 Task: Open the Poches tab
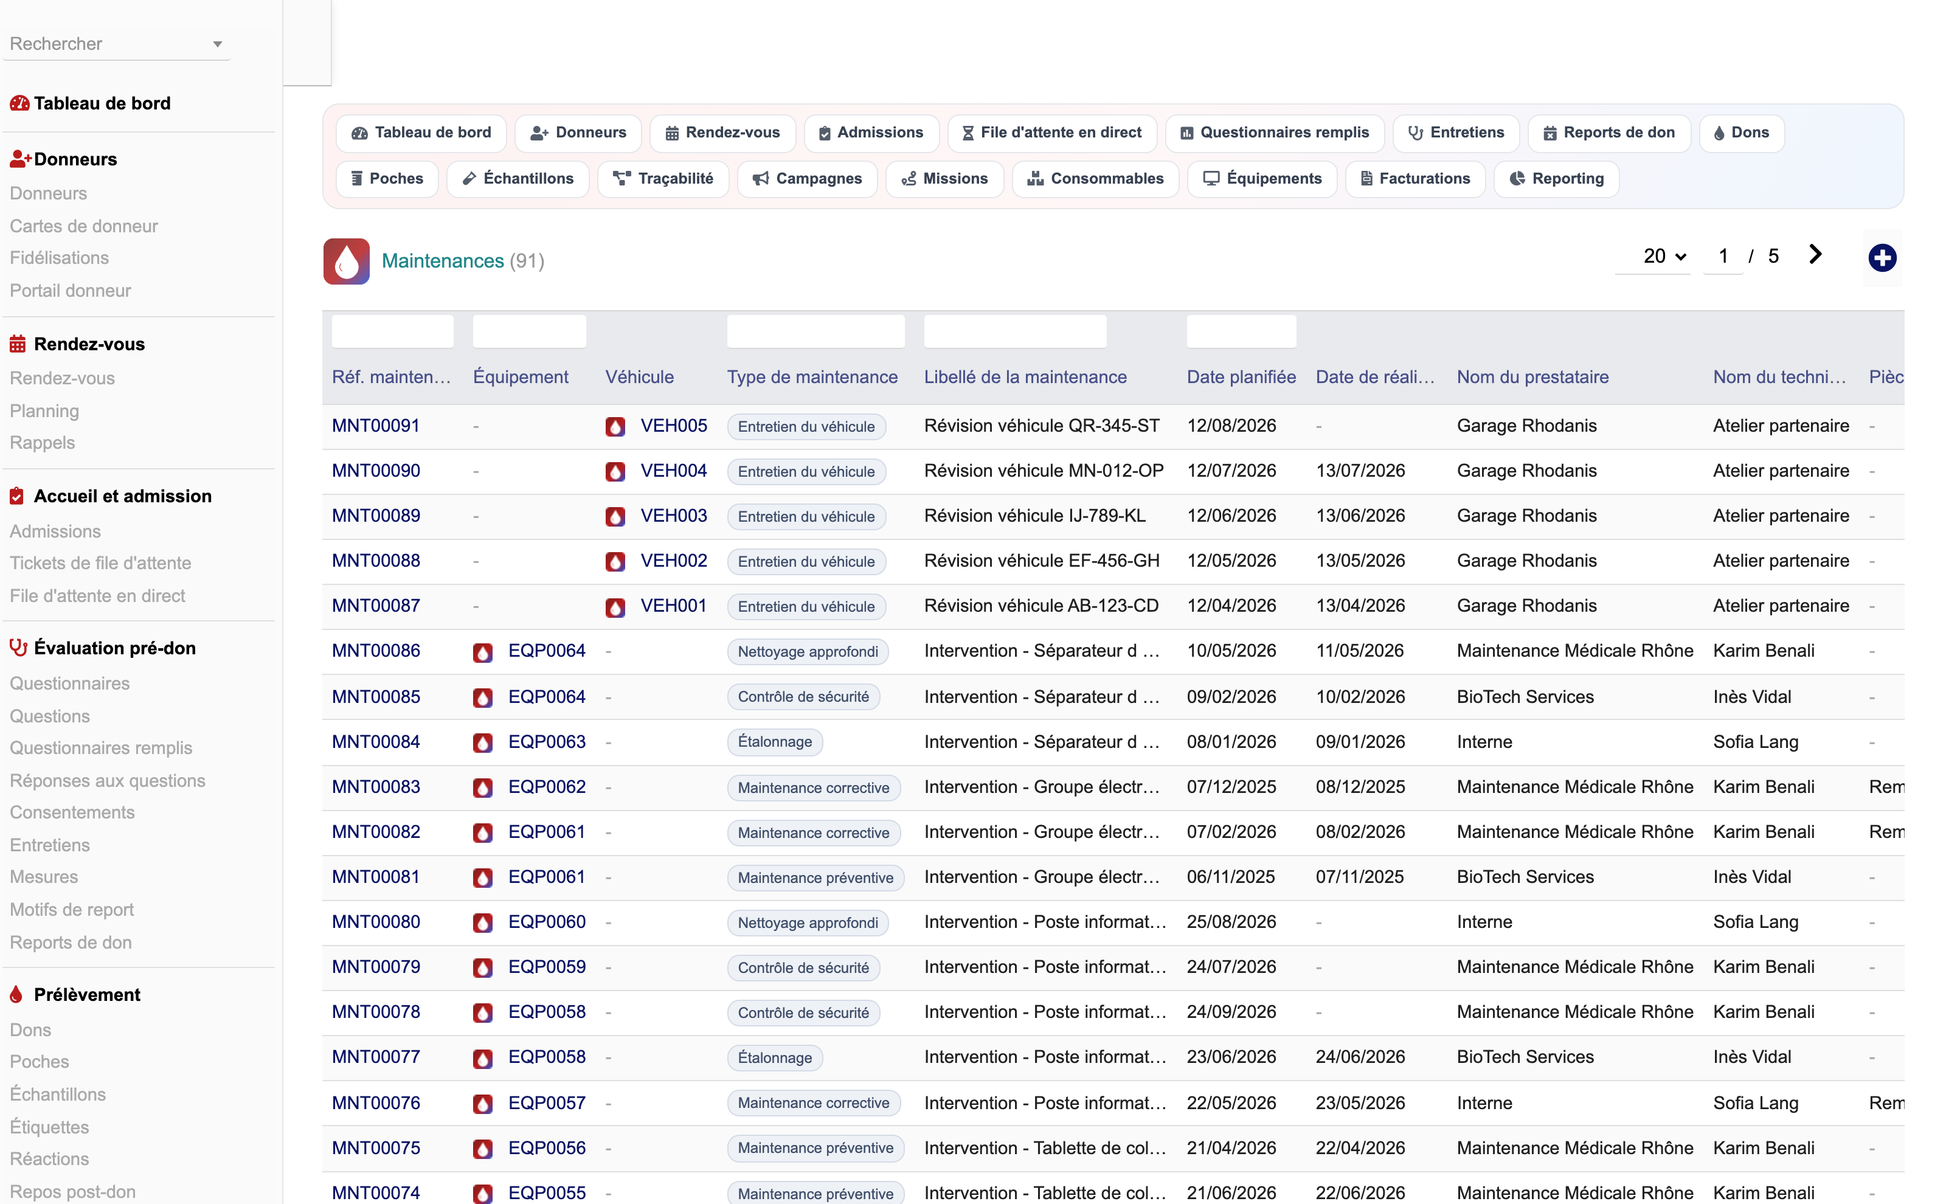pyautogui.click(x=387, y=179)
